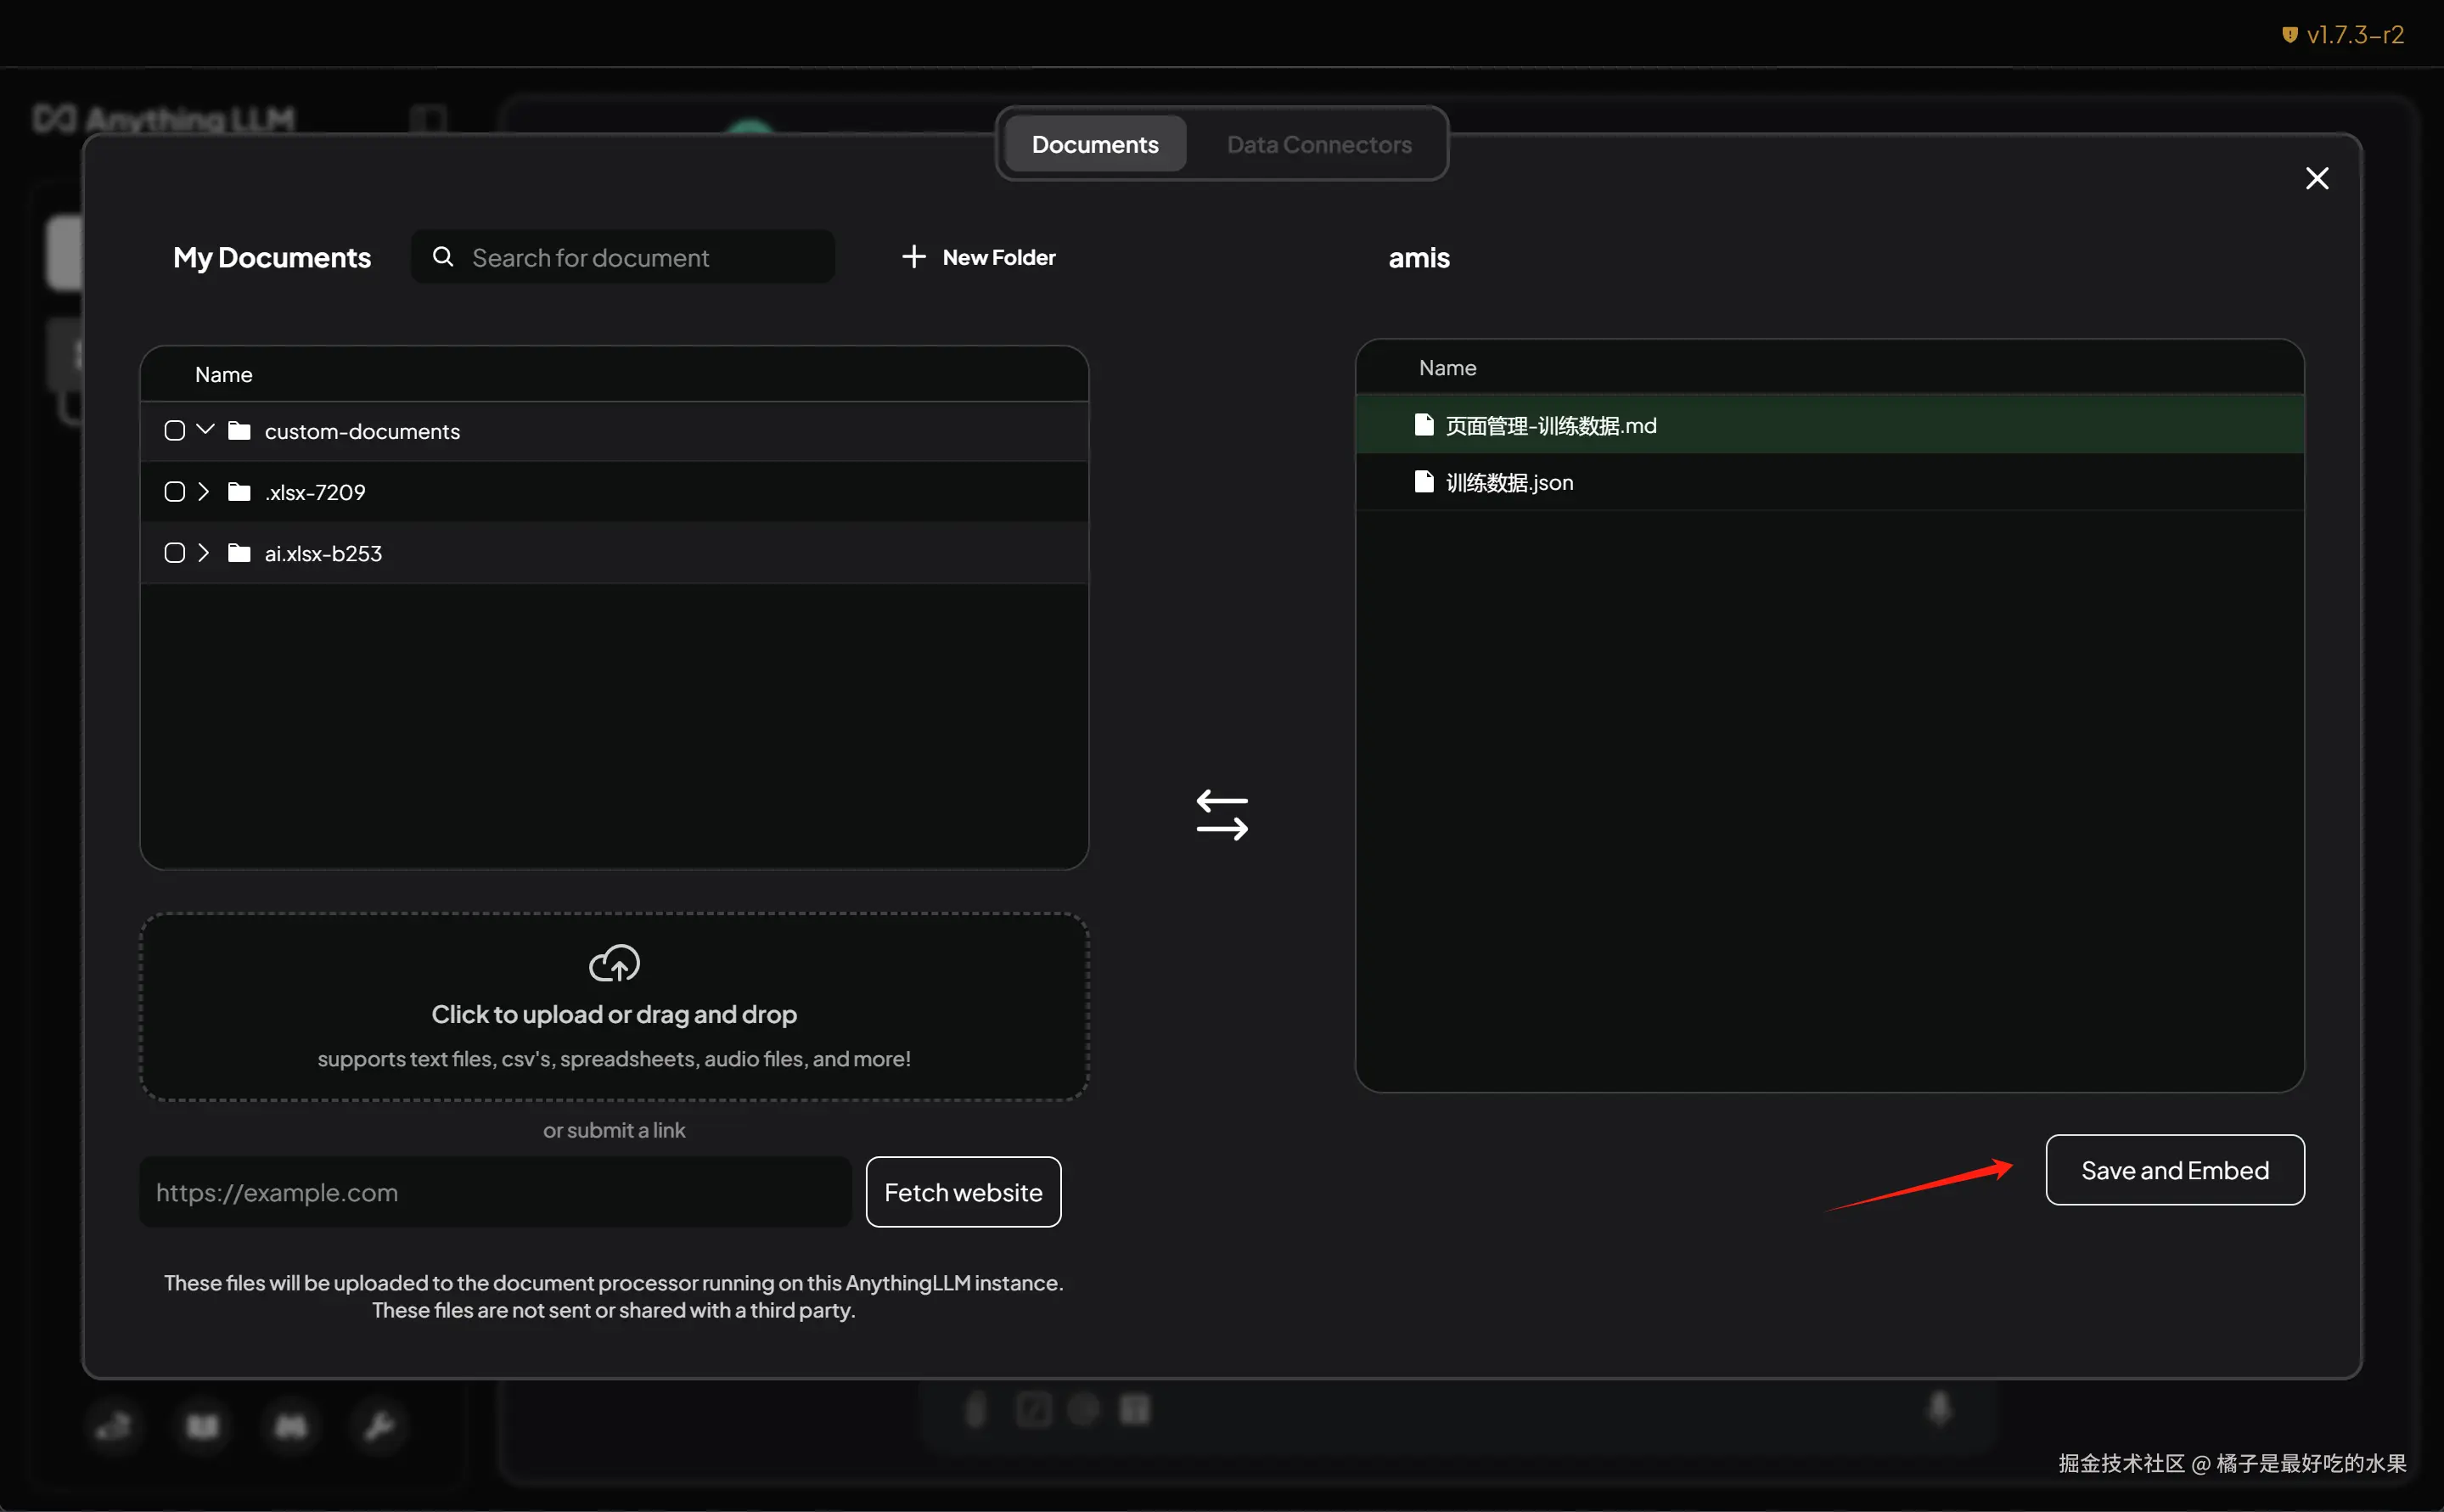Click the custom-documents folder icon
2444x1512 pixels.
pos(239,431)
